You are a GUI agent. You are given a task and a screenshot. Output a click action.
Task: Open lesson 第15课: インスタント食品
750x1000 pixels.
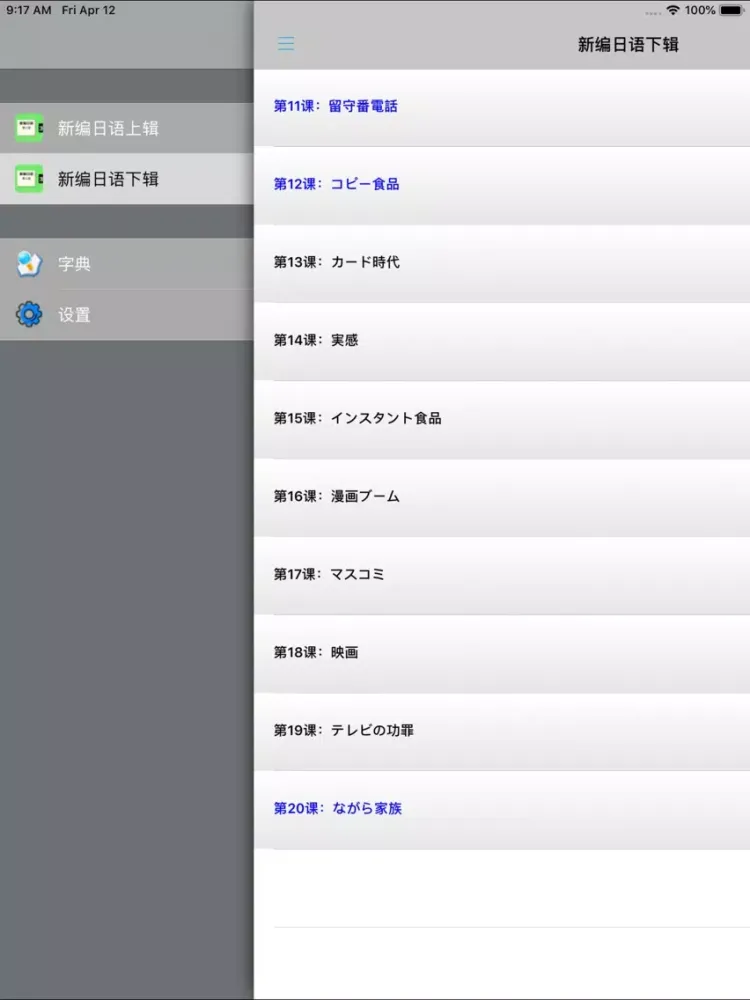click(x=502, y=419)
